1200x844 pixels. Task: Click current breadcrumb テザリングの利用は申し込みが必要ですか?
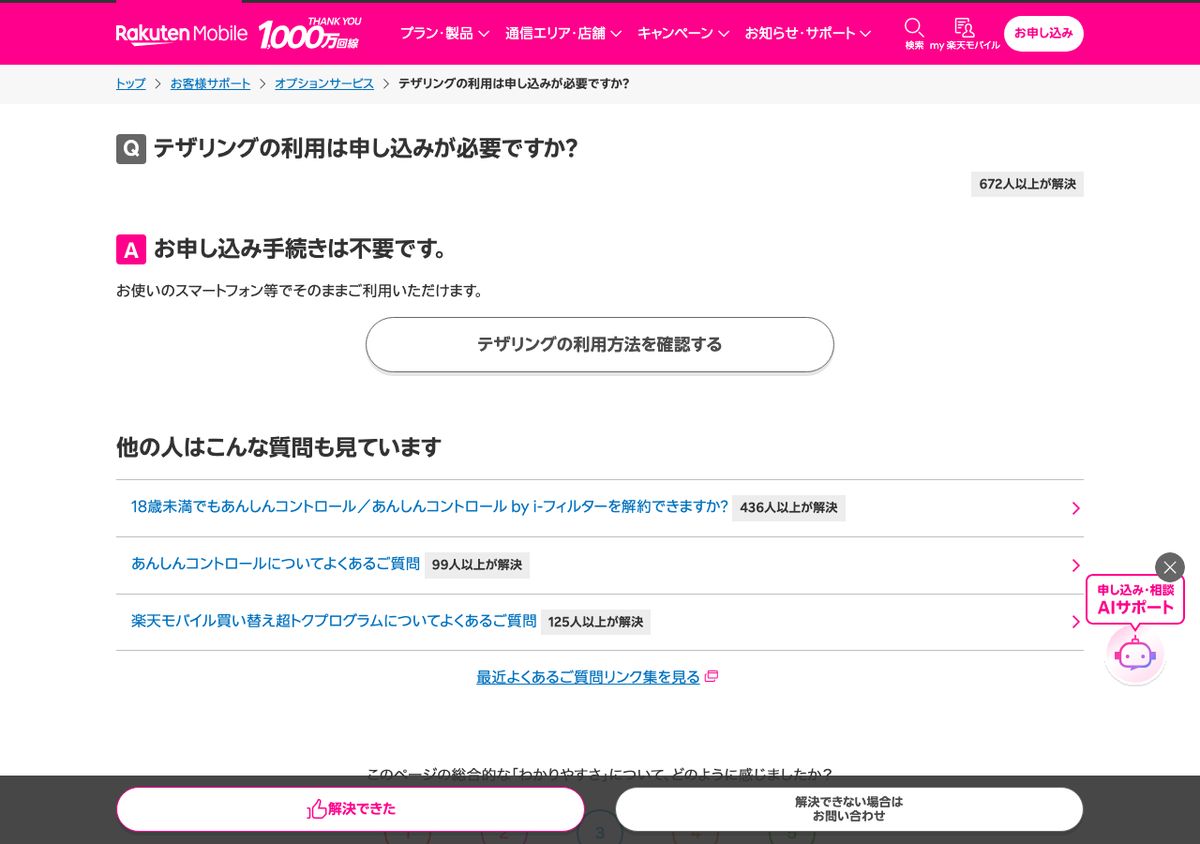[x=514, y=84]
